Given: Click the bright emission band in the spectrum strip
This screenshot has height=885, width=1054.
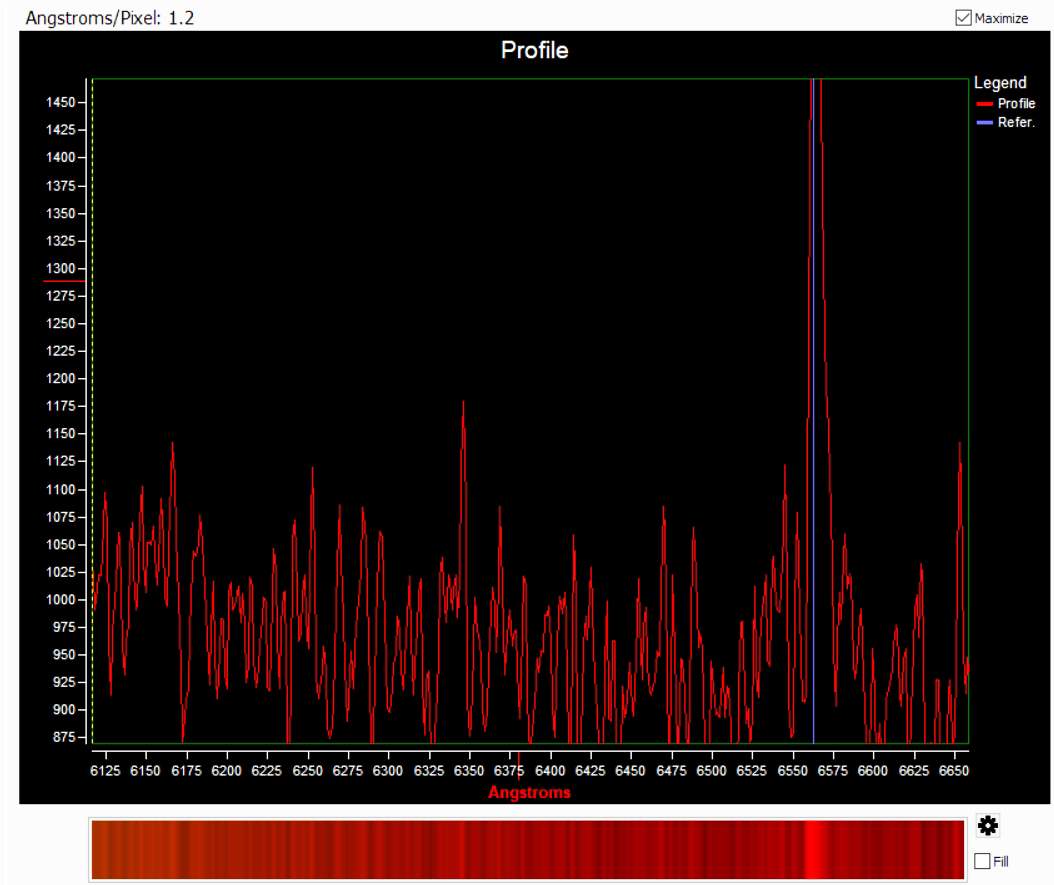Looking at the screenshot, I should 816,850.
